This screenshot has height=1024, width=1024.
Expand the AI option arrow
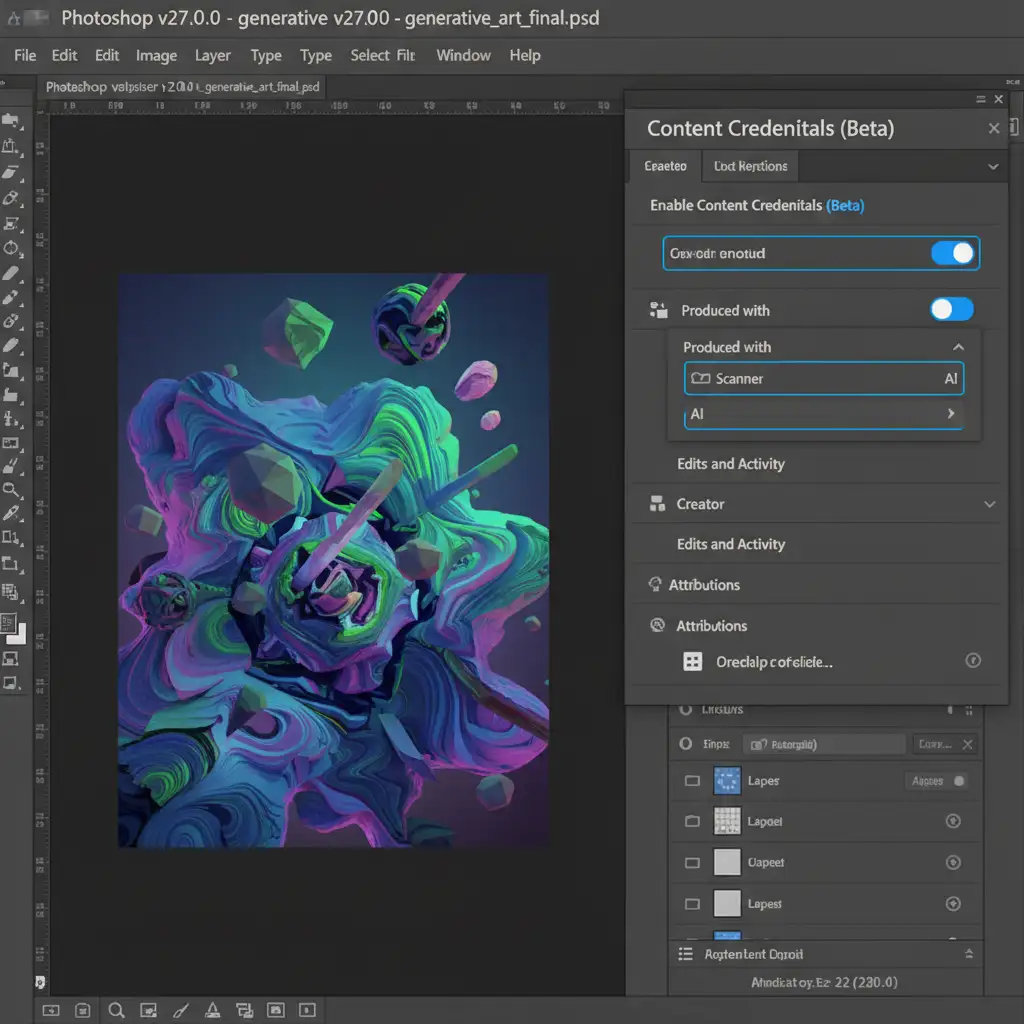(x=950, y=414)
